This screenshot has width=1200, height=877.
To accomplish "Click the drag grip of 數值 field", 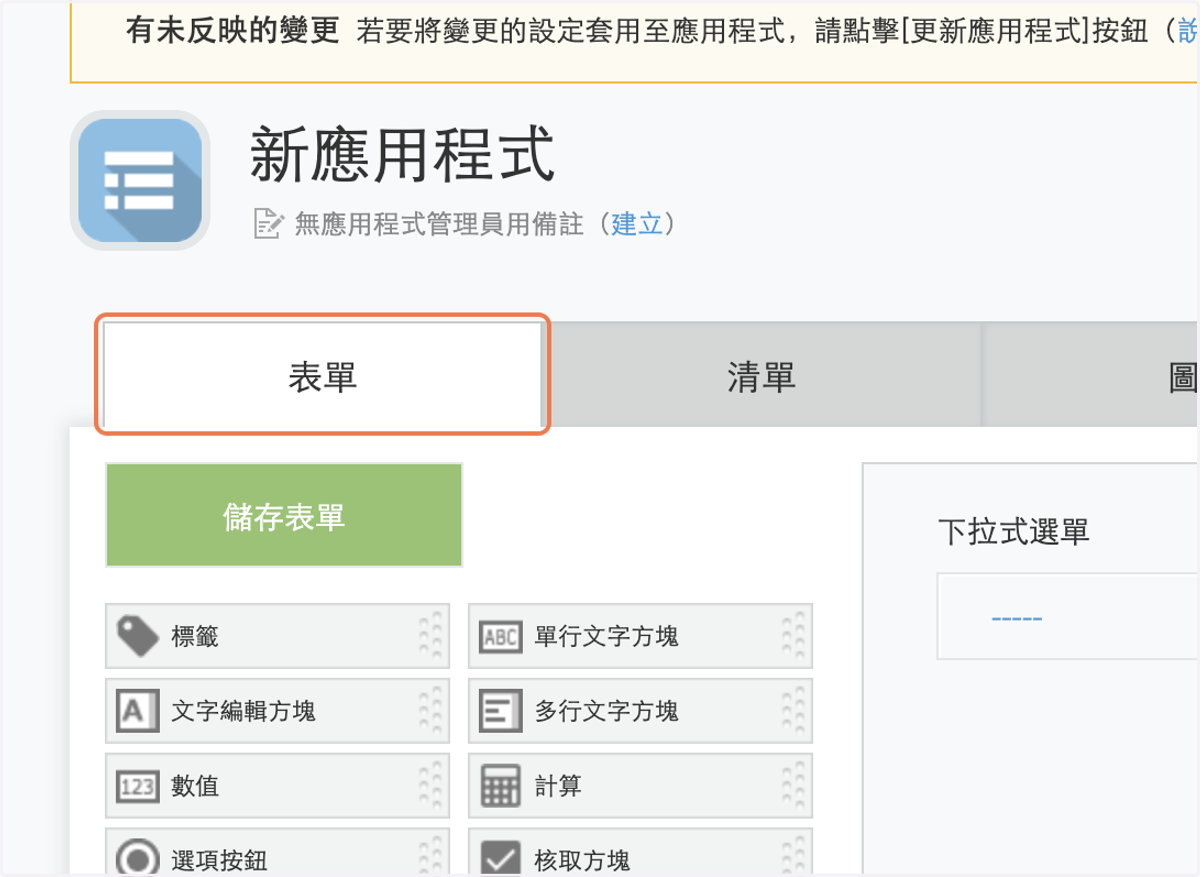I will coord(430,787).
